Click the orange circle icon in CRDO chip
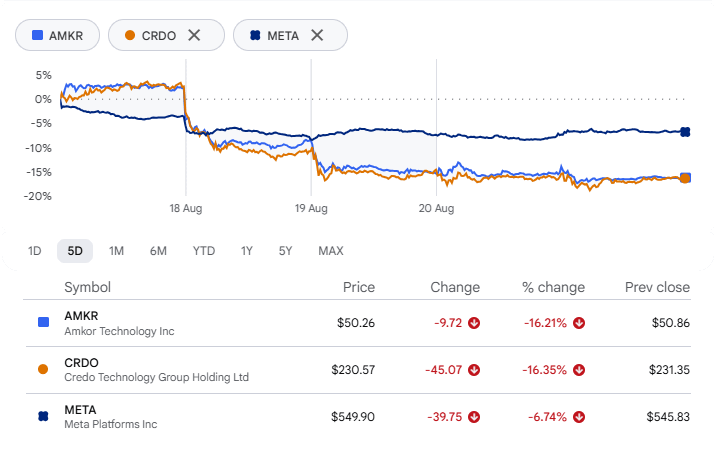The height and width of the screenshot is (451, 720). [x=130, y=35]
